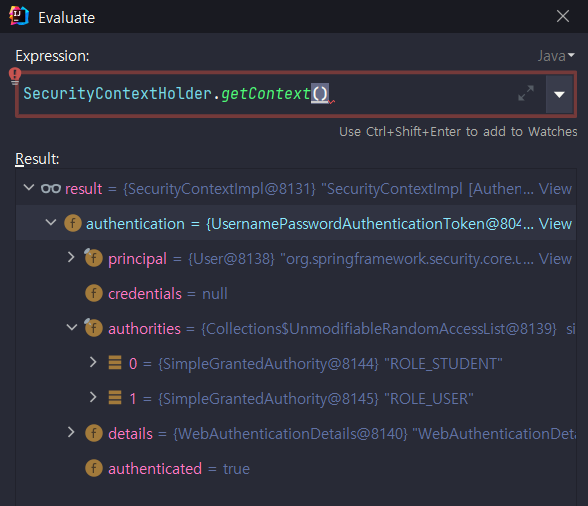Expand the details node
Screen dimensions: 588x506
pyautogui.click(x=71, y=432)
